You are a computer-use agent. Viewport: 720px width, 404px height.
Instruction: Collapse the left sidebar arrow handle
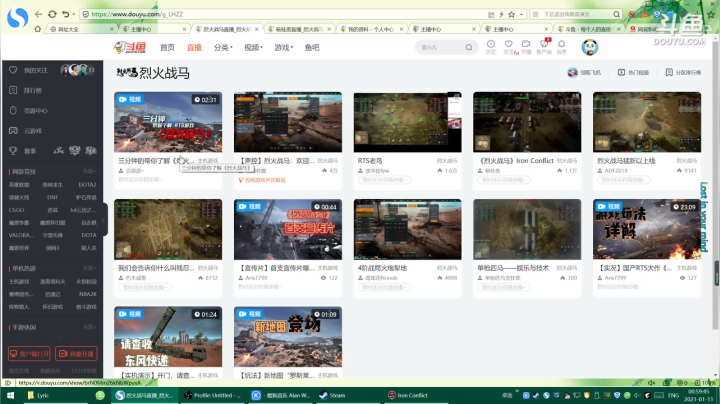(x=104, y=219)
